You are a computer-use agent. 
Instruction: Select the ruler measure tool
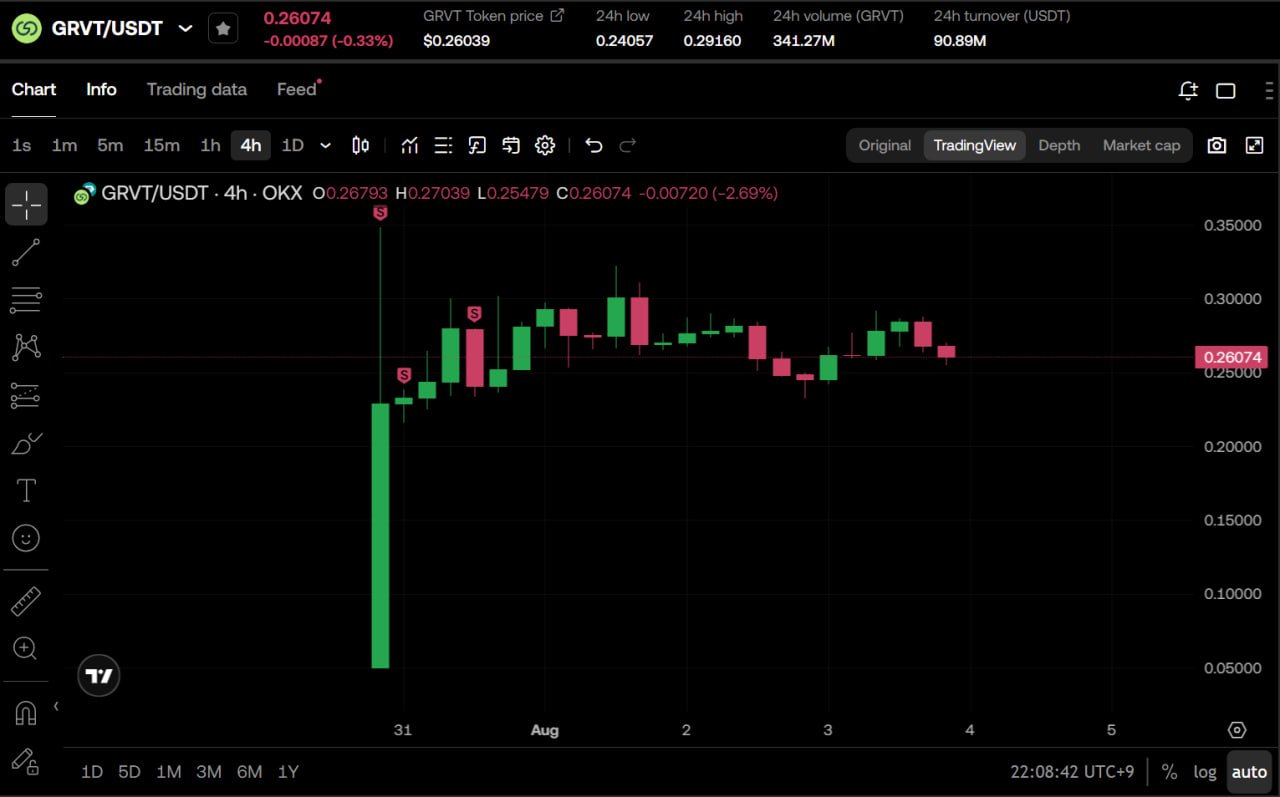pos(26,601)
